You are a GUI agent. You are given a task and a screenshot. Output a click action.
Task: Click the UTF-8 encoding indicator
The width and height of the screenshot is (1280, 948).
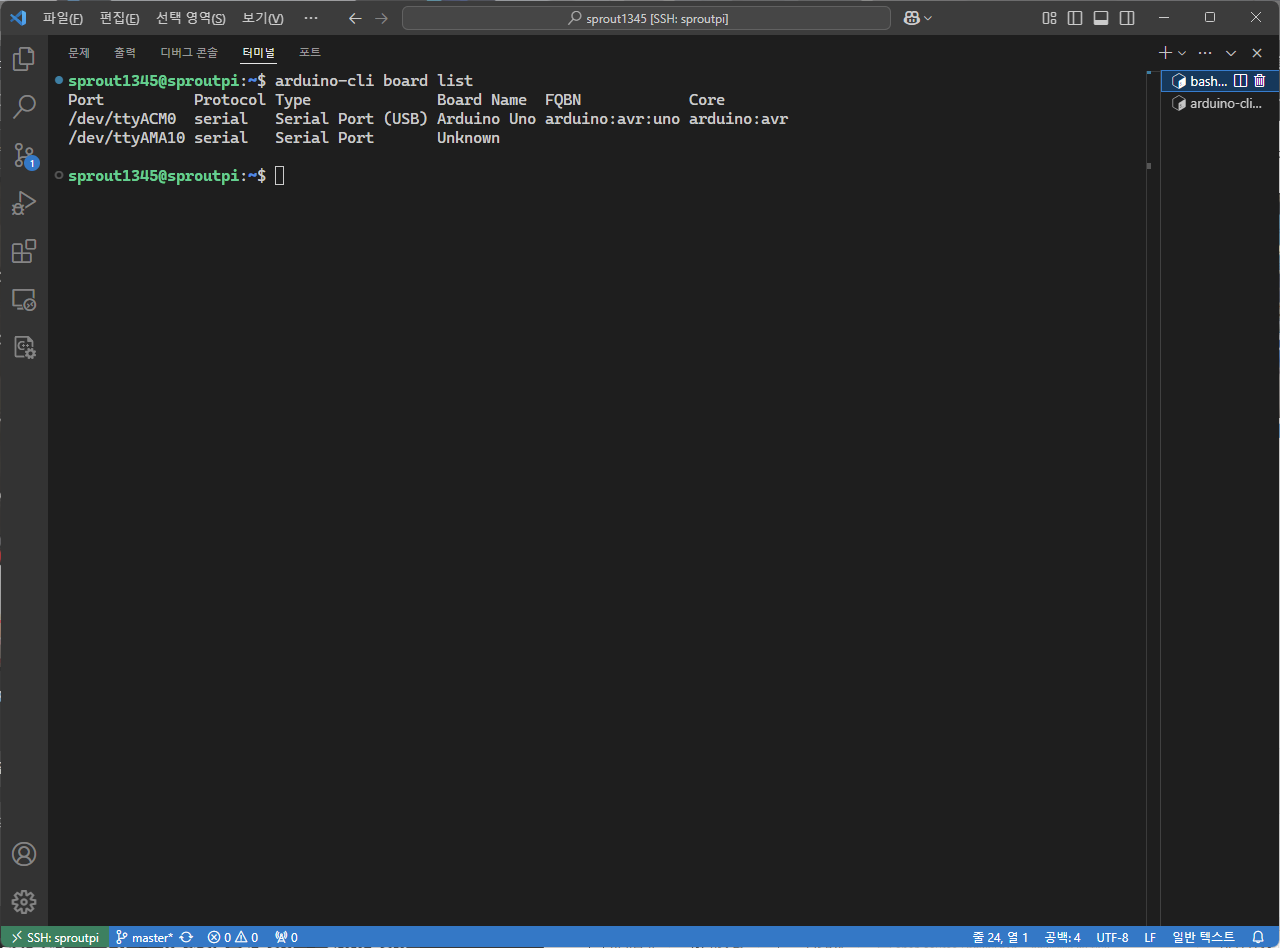[1112, 937]
